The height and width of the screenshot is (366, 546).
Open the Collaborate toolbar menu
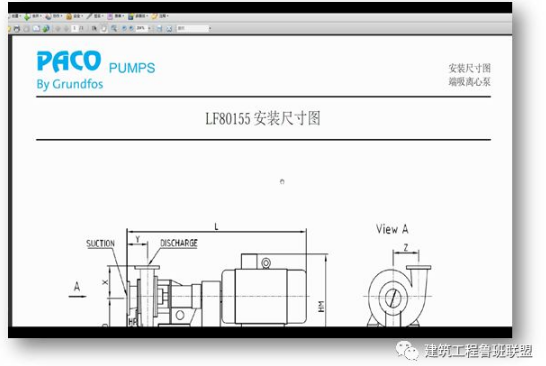pos(54,16)
